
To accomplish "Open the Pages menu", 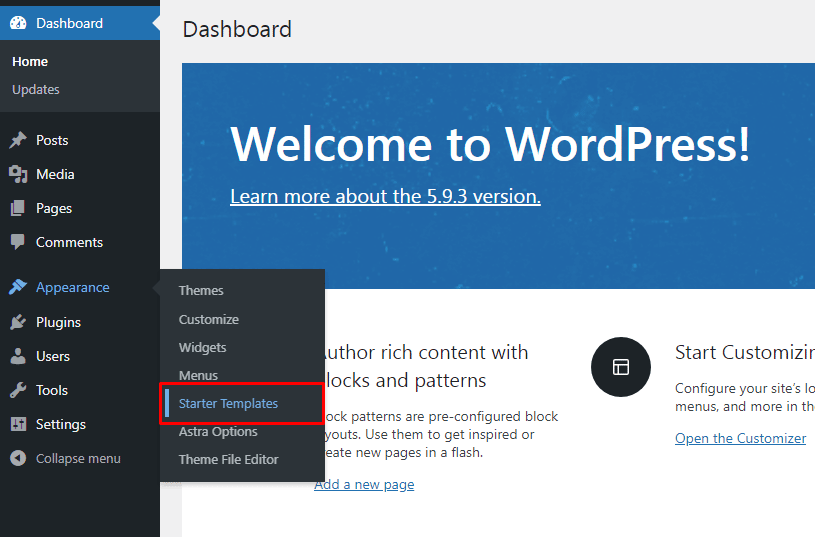I will click(80, 208).
